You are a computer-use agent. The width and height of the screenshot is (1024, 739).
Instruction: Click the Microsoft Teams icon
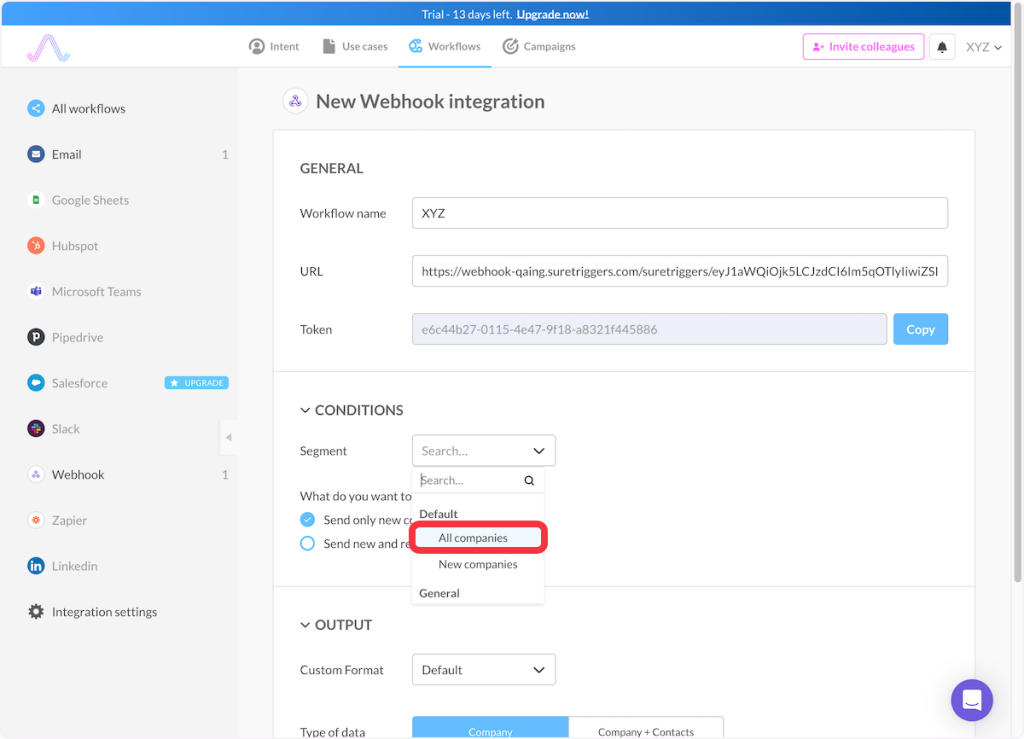[36, 292]
